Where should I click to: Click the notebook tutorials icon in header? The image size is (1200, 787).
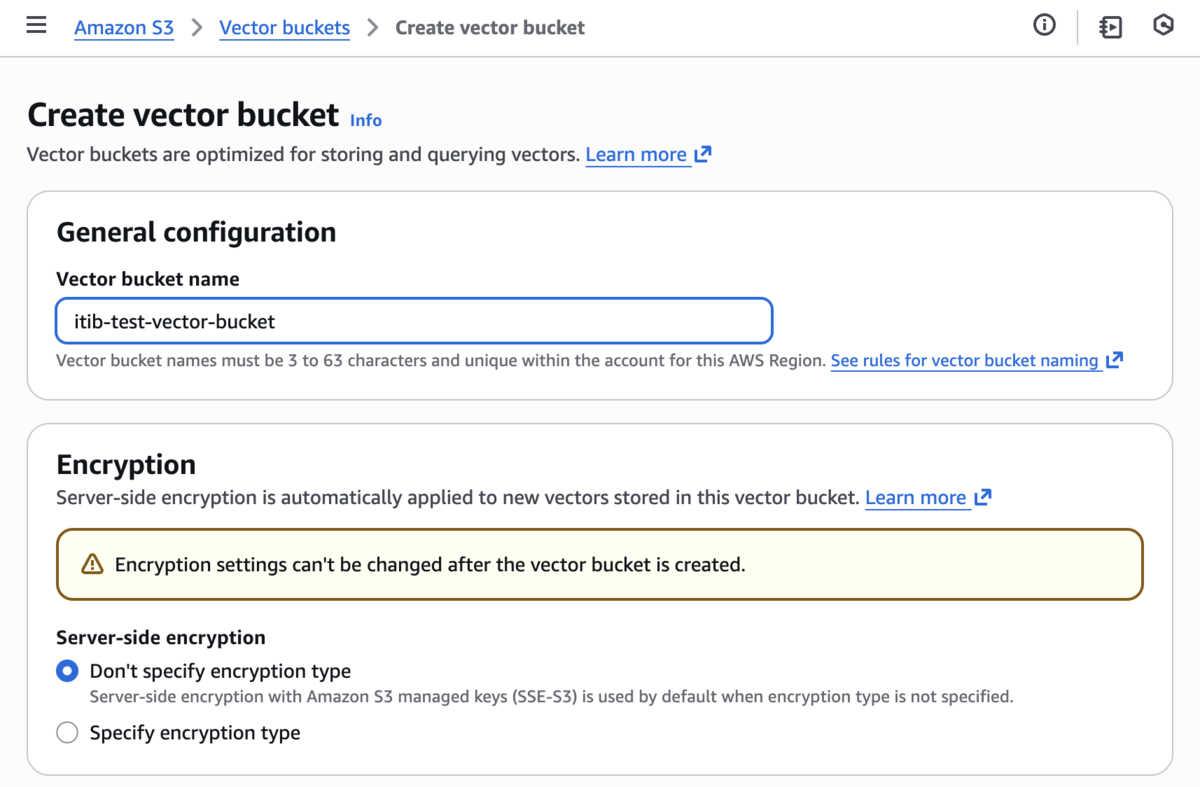1110,27
